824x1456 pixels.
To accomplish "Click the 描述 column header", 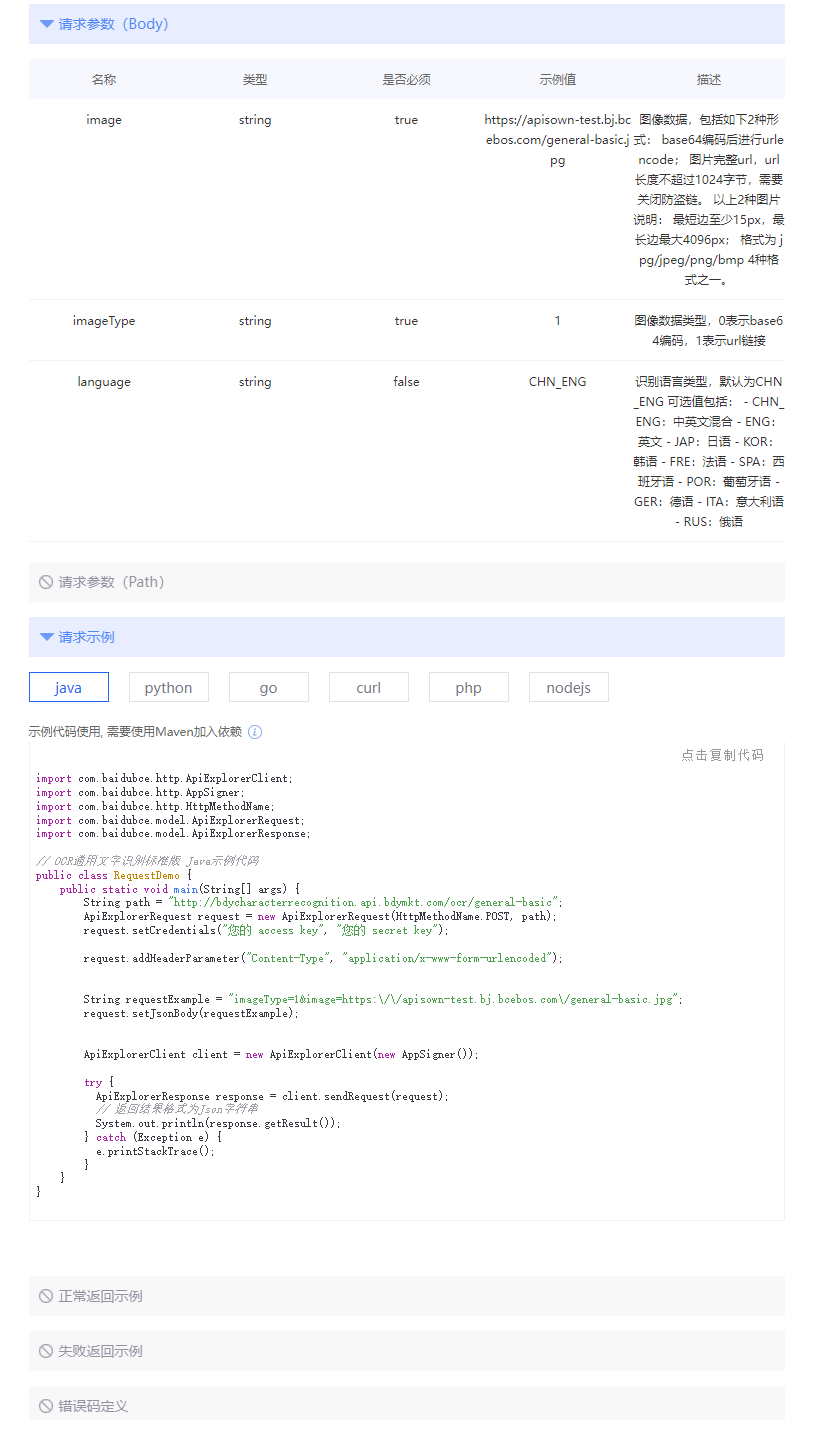I will coord(709,80).
